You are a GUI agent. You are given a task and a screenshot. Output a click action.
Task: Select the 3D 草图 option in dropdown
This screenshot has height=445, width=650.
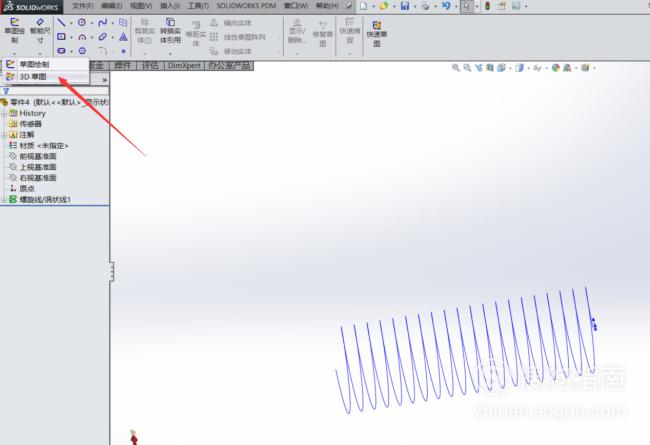(46, 77)
